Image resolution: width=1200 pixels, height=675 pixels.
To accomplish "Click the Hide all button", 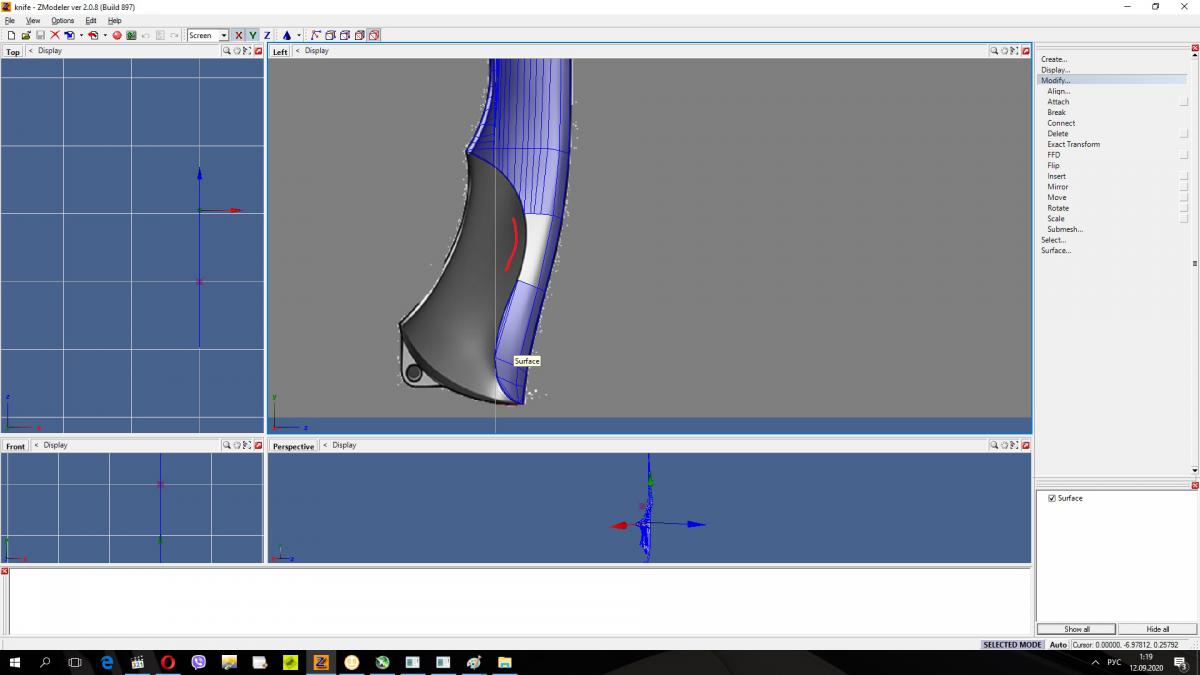I will coord(1157,629).
